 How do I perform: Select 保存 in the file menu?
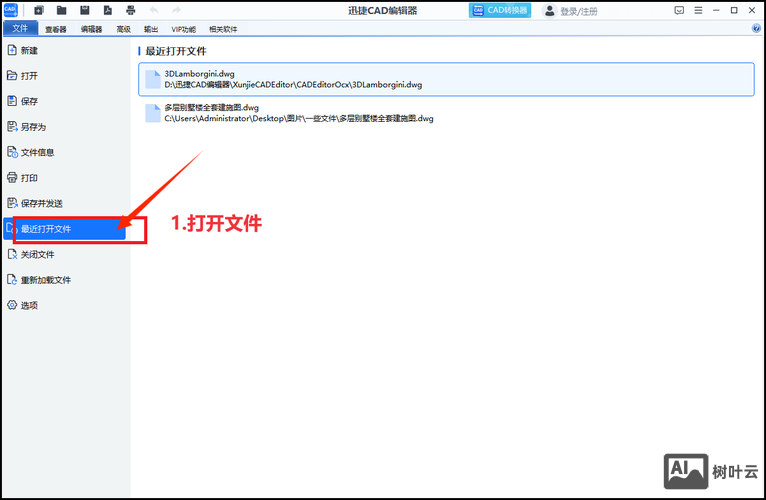[66, 101]
